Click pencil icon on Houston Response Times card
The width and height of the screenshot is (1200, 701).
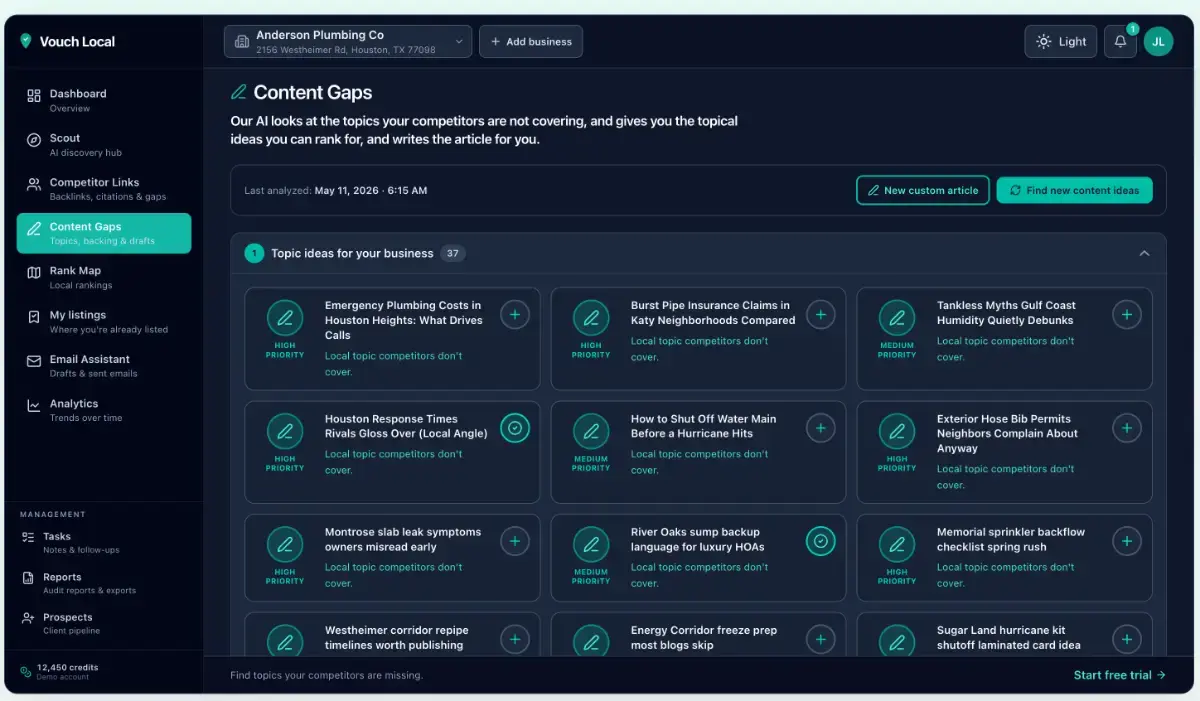(285, 432)
